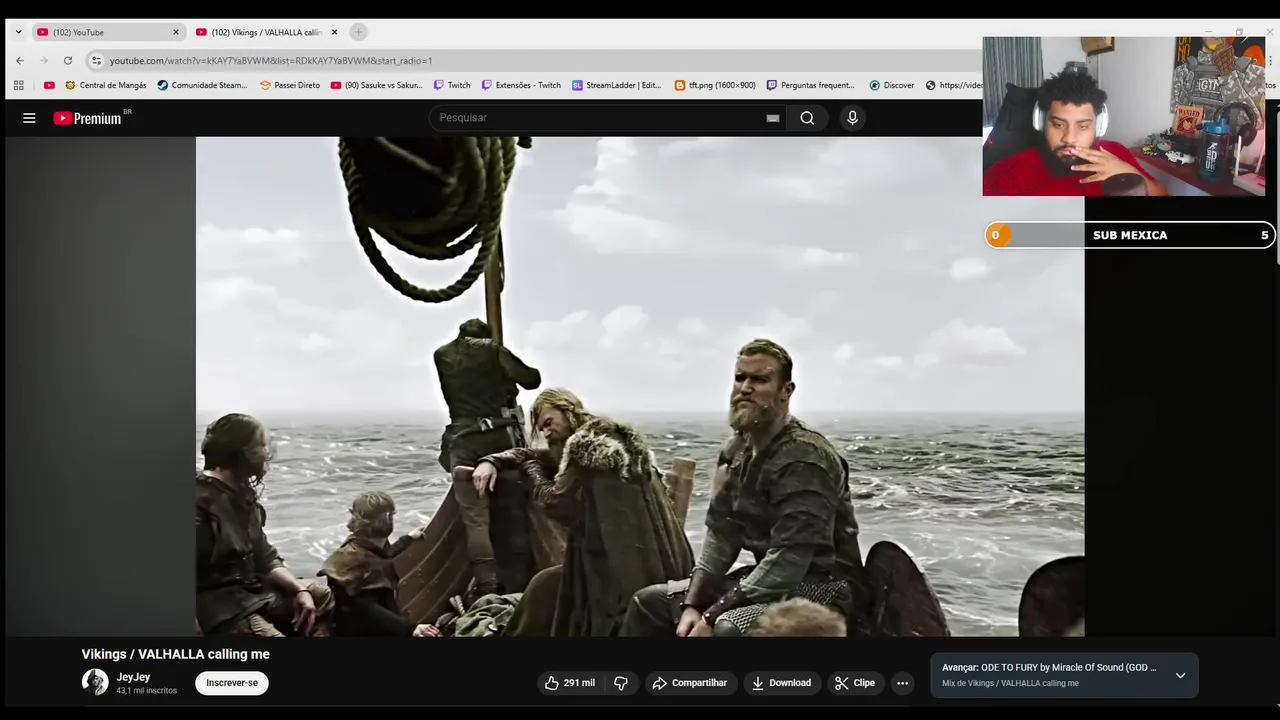Click the video player area
Image resolution: width=1280 pixels, height=720 pixels.
[x=640, y=387]
